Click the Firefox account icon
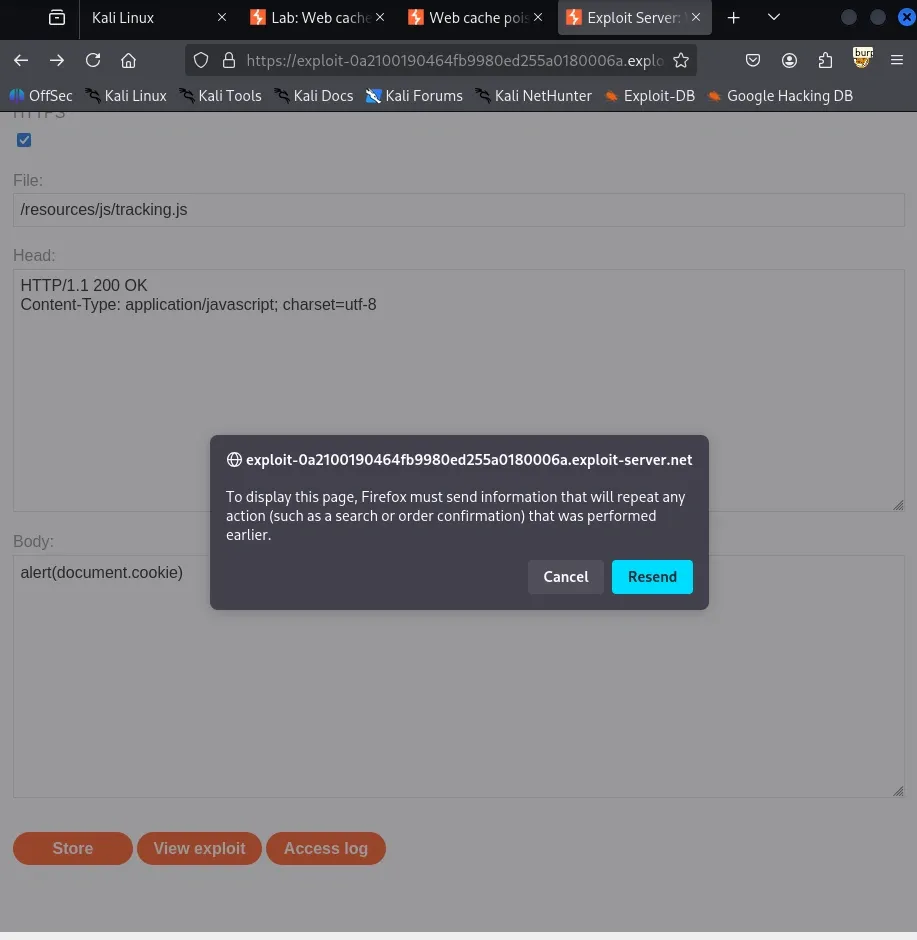The height and width of the screenshot is (940, 917). click(789, 60)
